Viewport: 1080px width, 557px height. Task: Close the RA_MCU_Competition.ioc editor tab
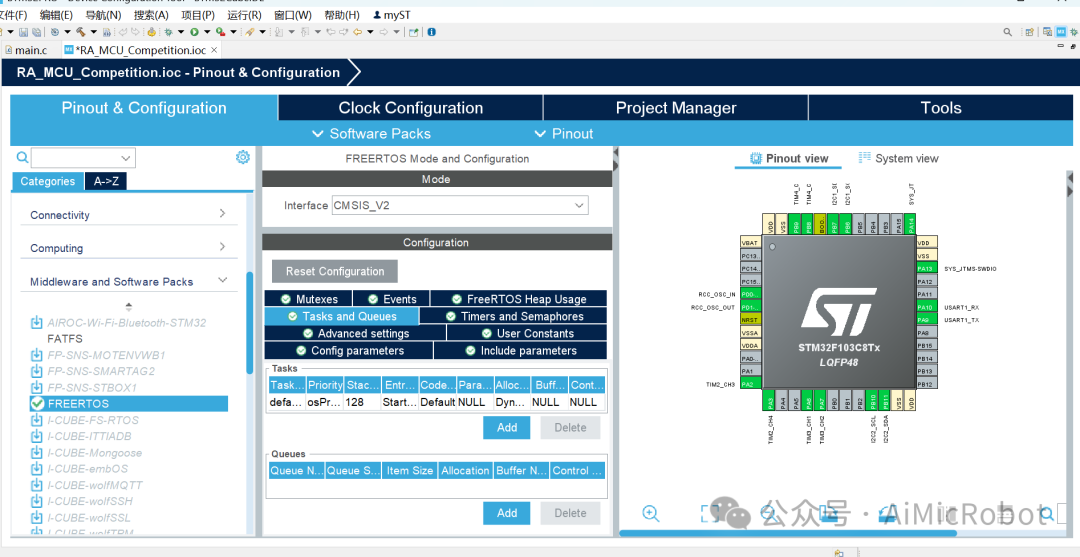click(214, 50)
